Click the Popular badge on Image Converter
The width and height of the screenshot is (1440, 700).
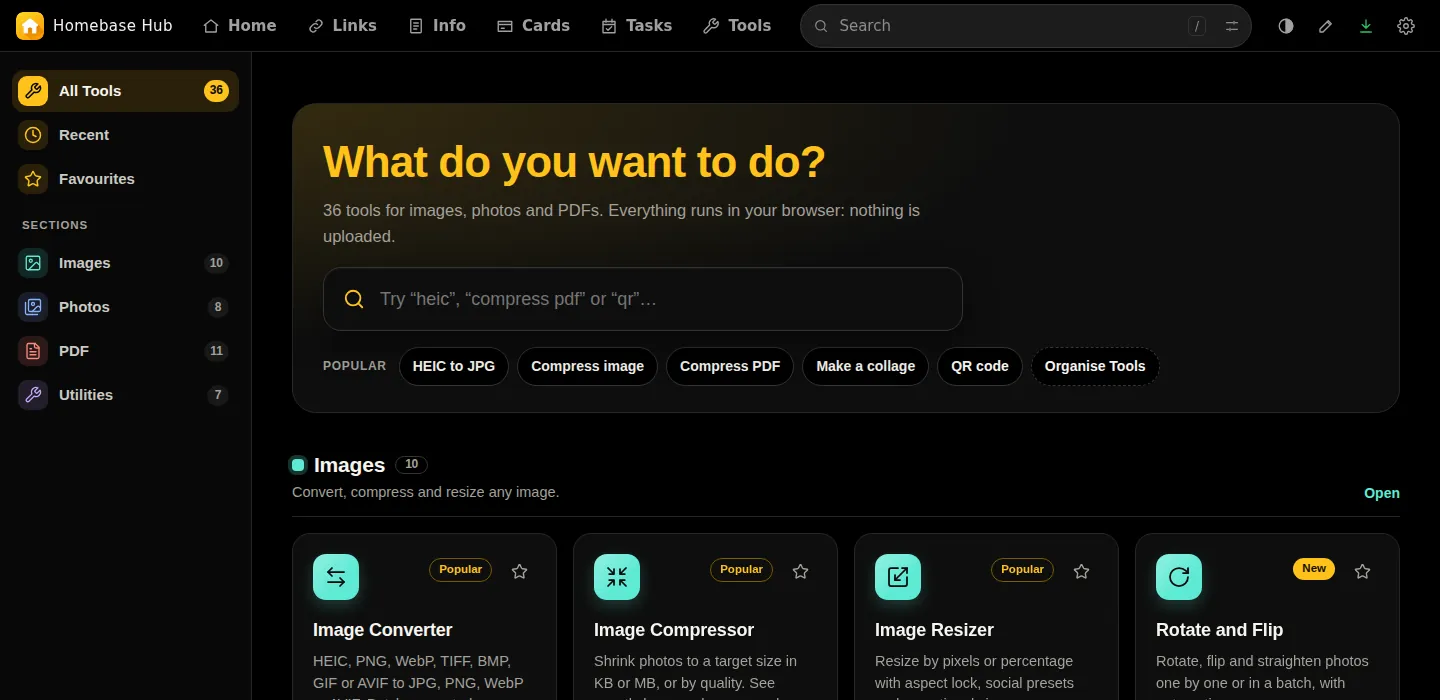click(461, 570)
